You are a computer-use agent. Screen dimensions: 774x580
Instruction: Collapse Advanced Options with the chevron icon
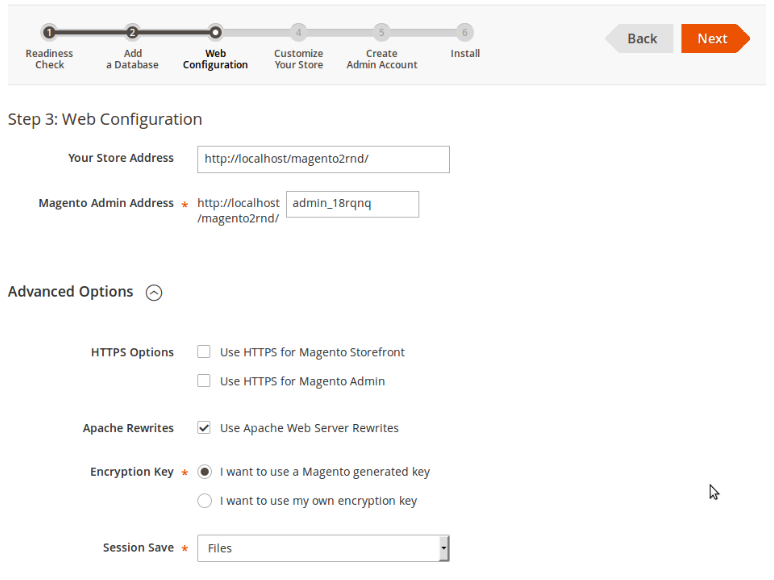tap(154, 293)
